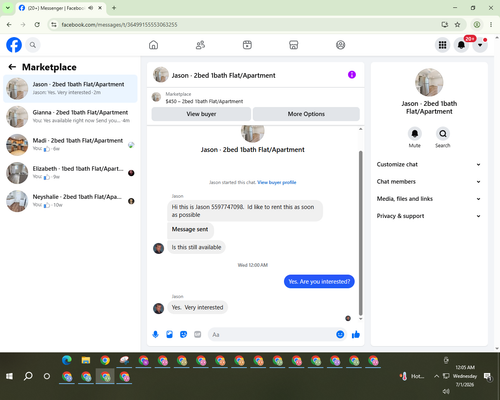
Task: Open account dropdown arrow at top right
Action: coord(480,45)
